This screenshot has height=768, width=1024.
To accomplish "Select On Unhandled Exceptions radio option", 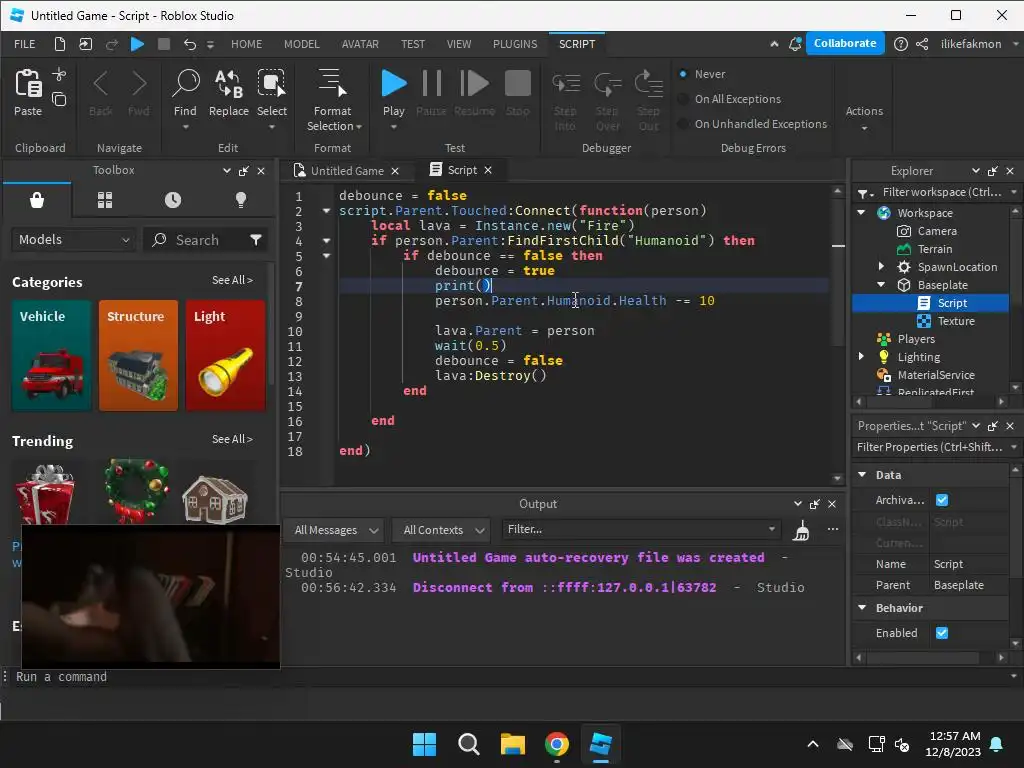I will click(x=683, y=123).
